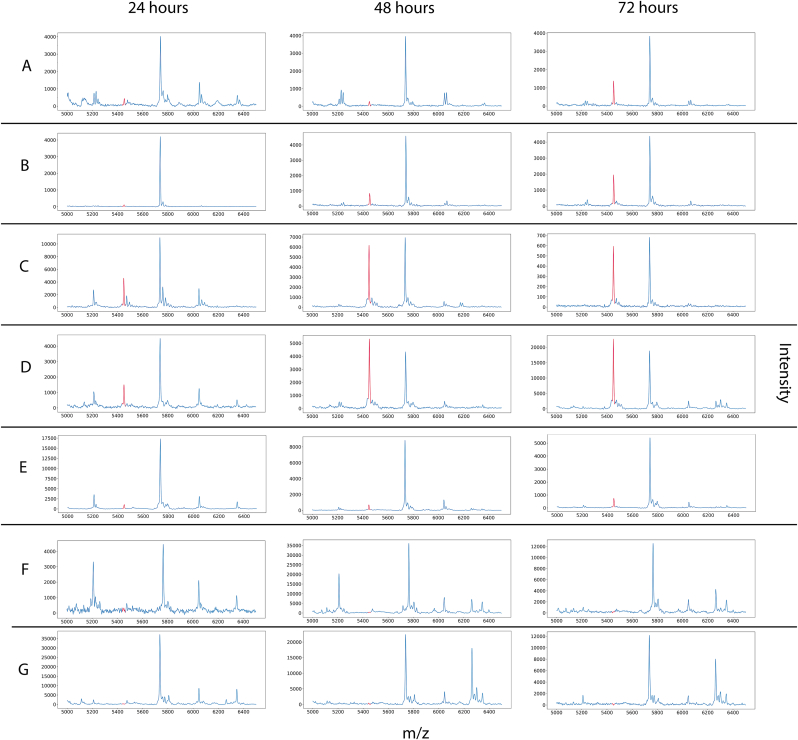Viewport: 798px width, 740px height.
Task: Open row B 72 hours spectrum plot
Action: point(651,171)
